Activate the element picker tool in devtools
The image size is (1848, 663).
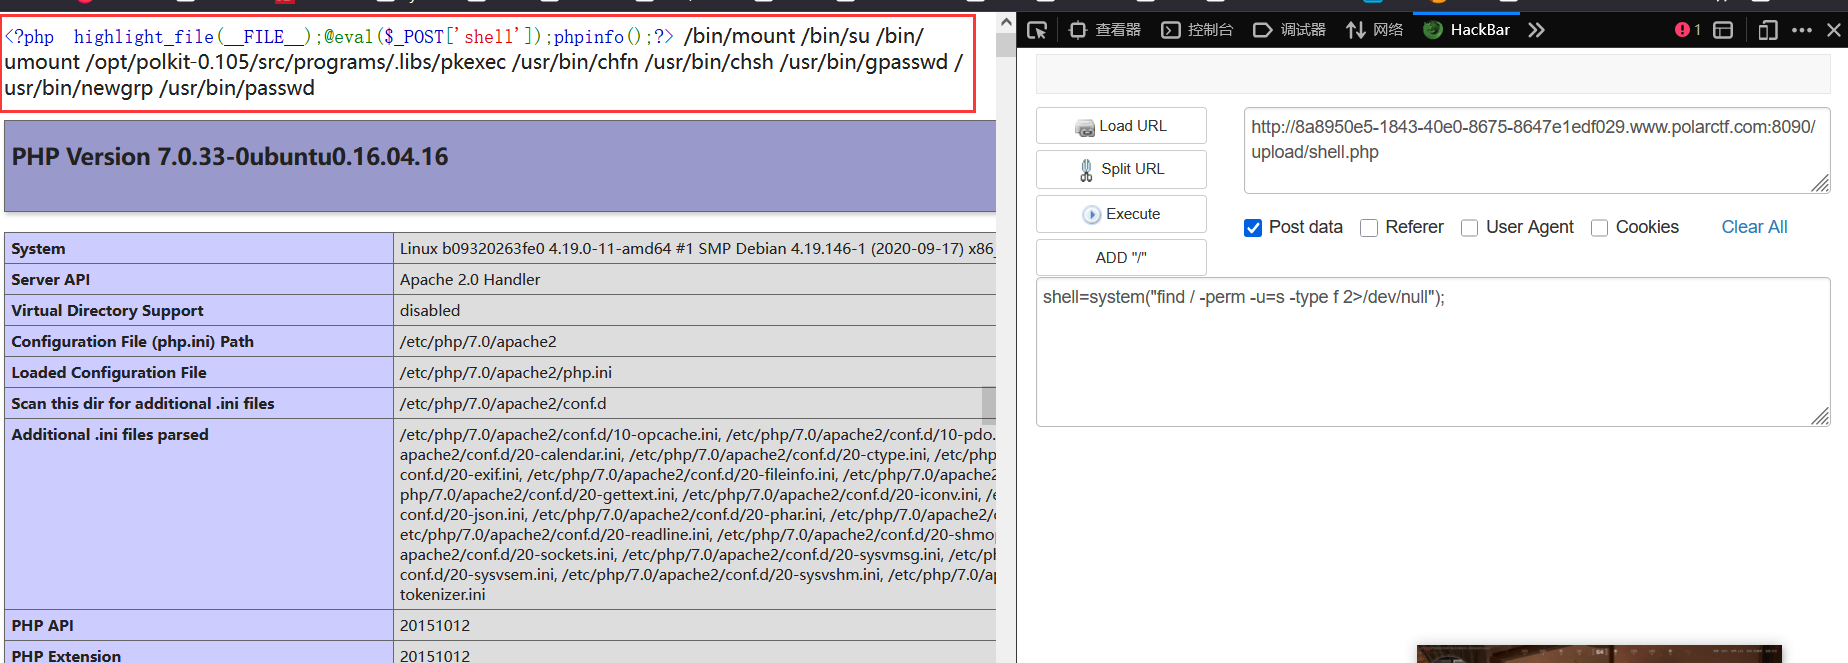point(1037,30)
